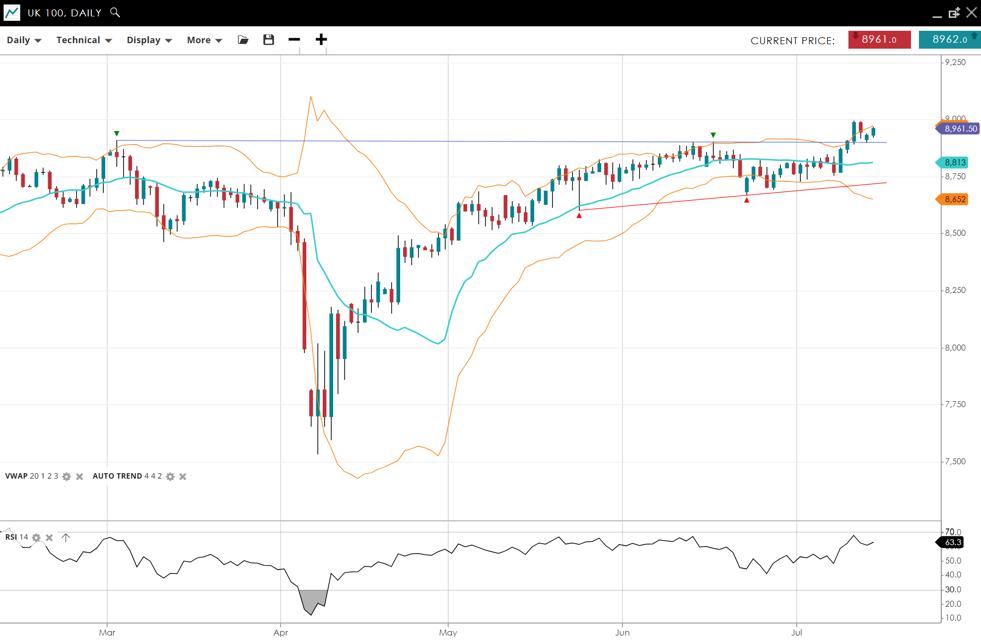Zoom out with the minus icon
981x640 pixels.
click(294, 40)
